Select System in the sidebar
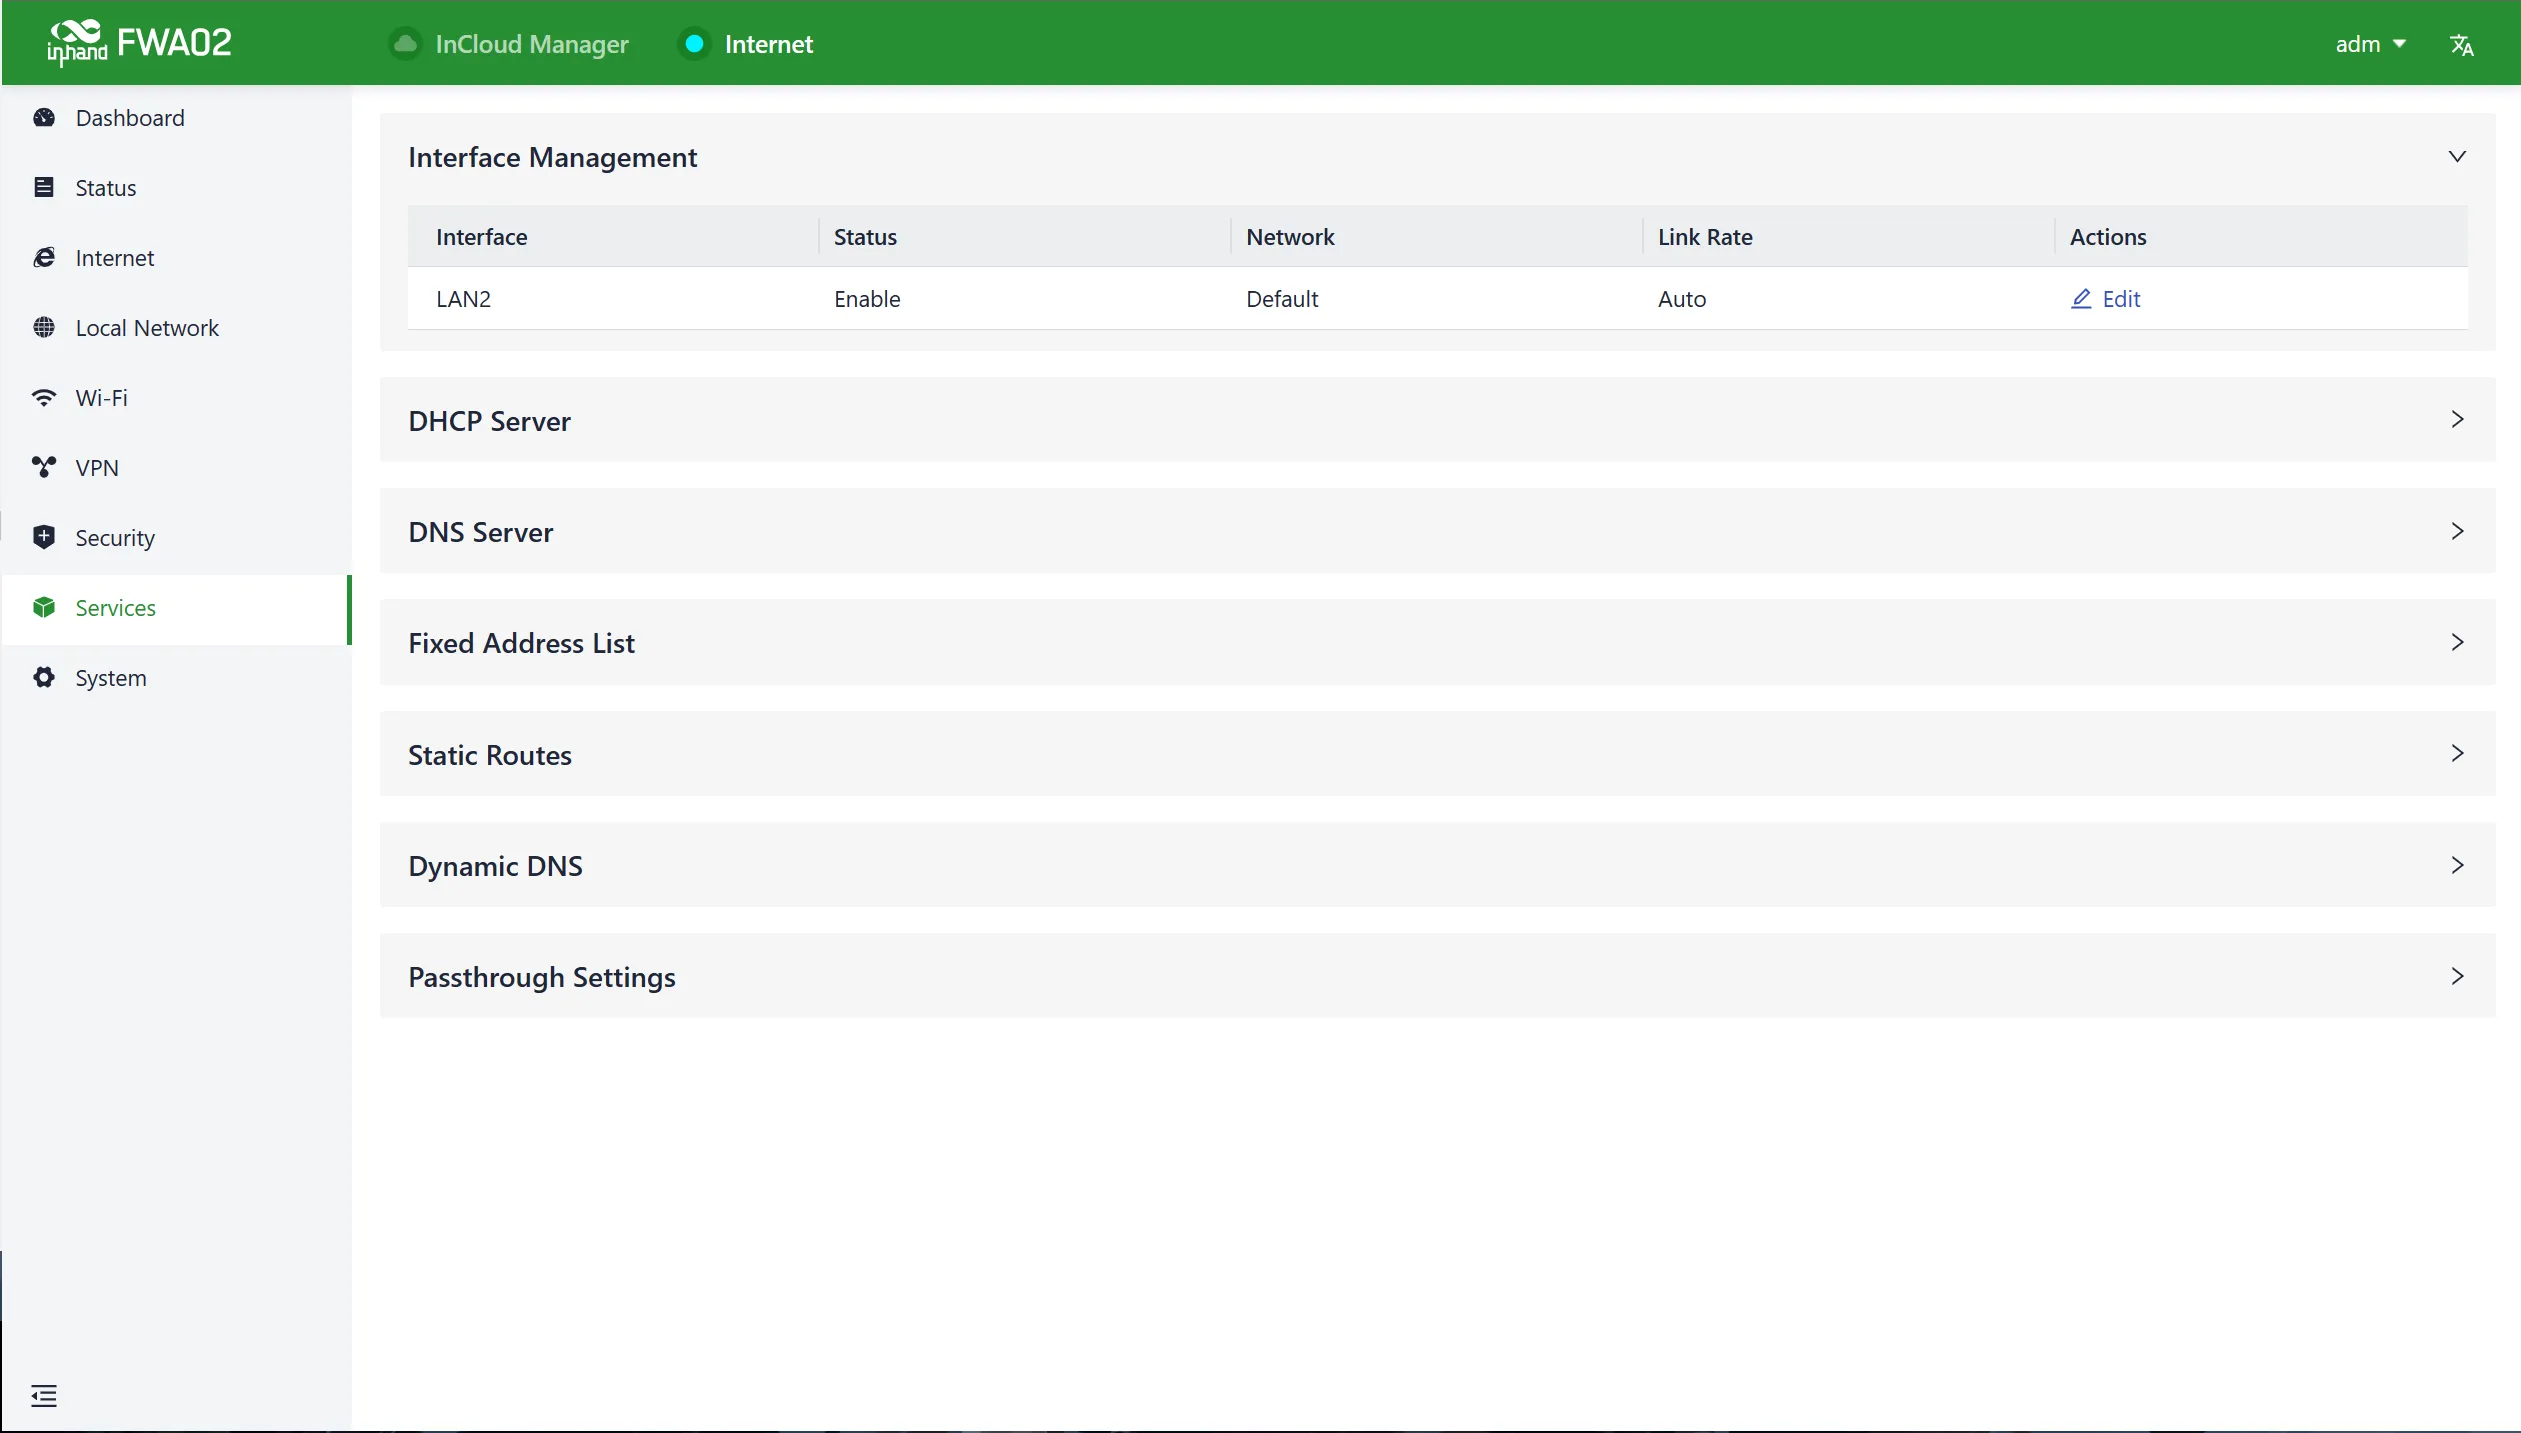 [176, 678]
